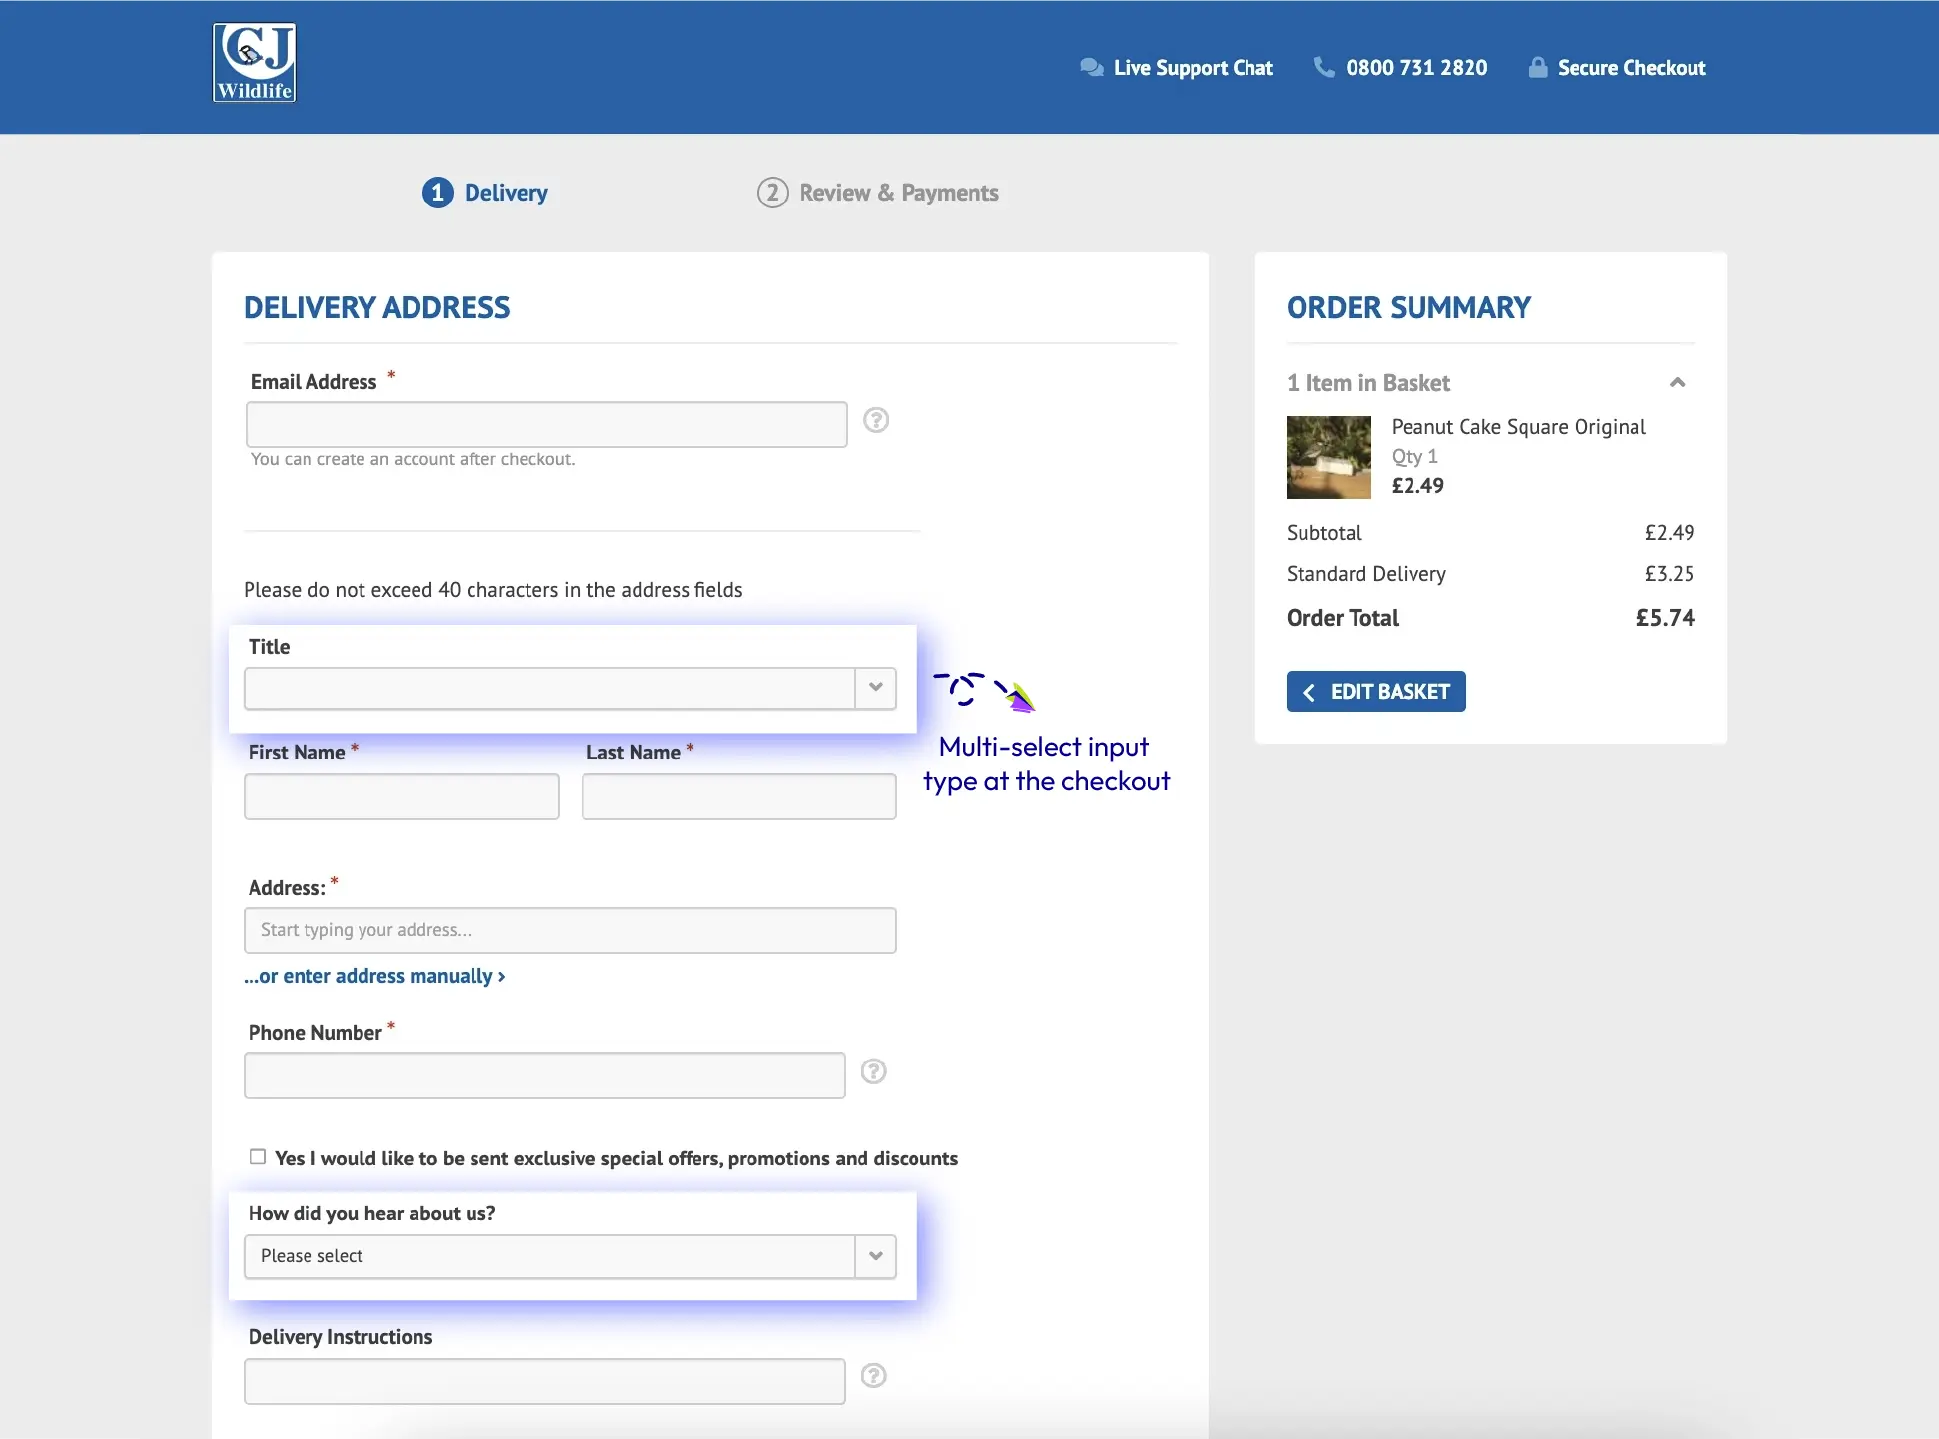
Task: Click the Email Address input field
Action: coord(545,423)
